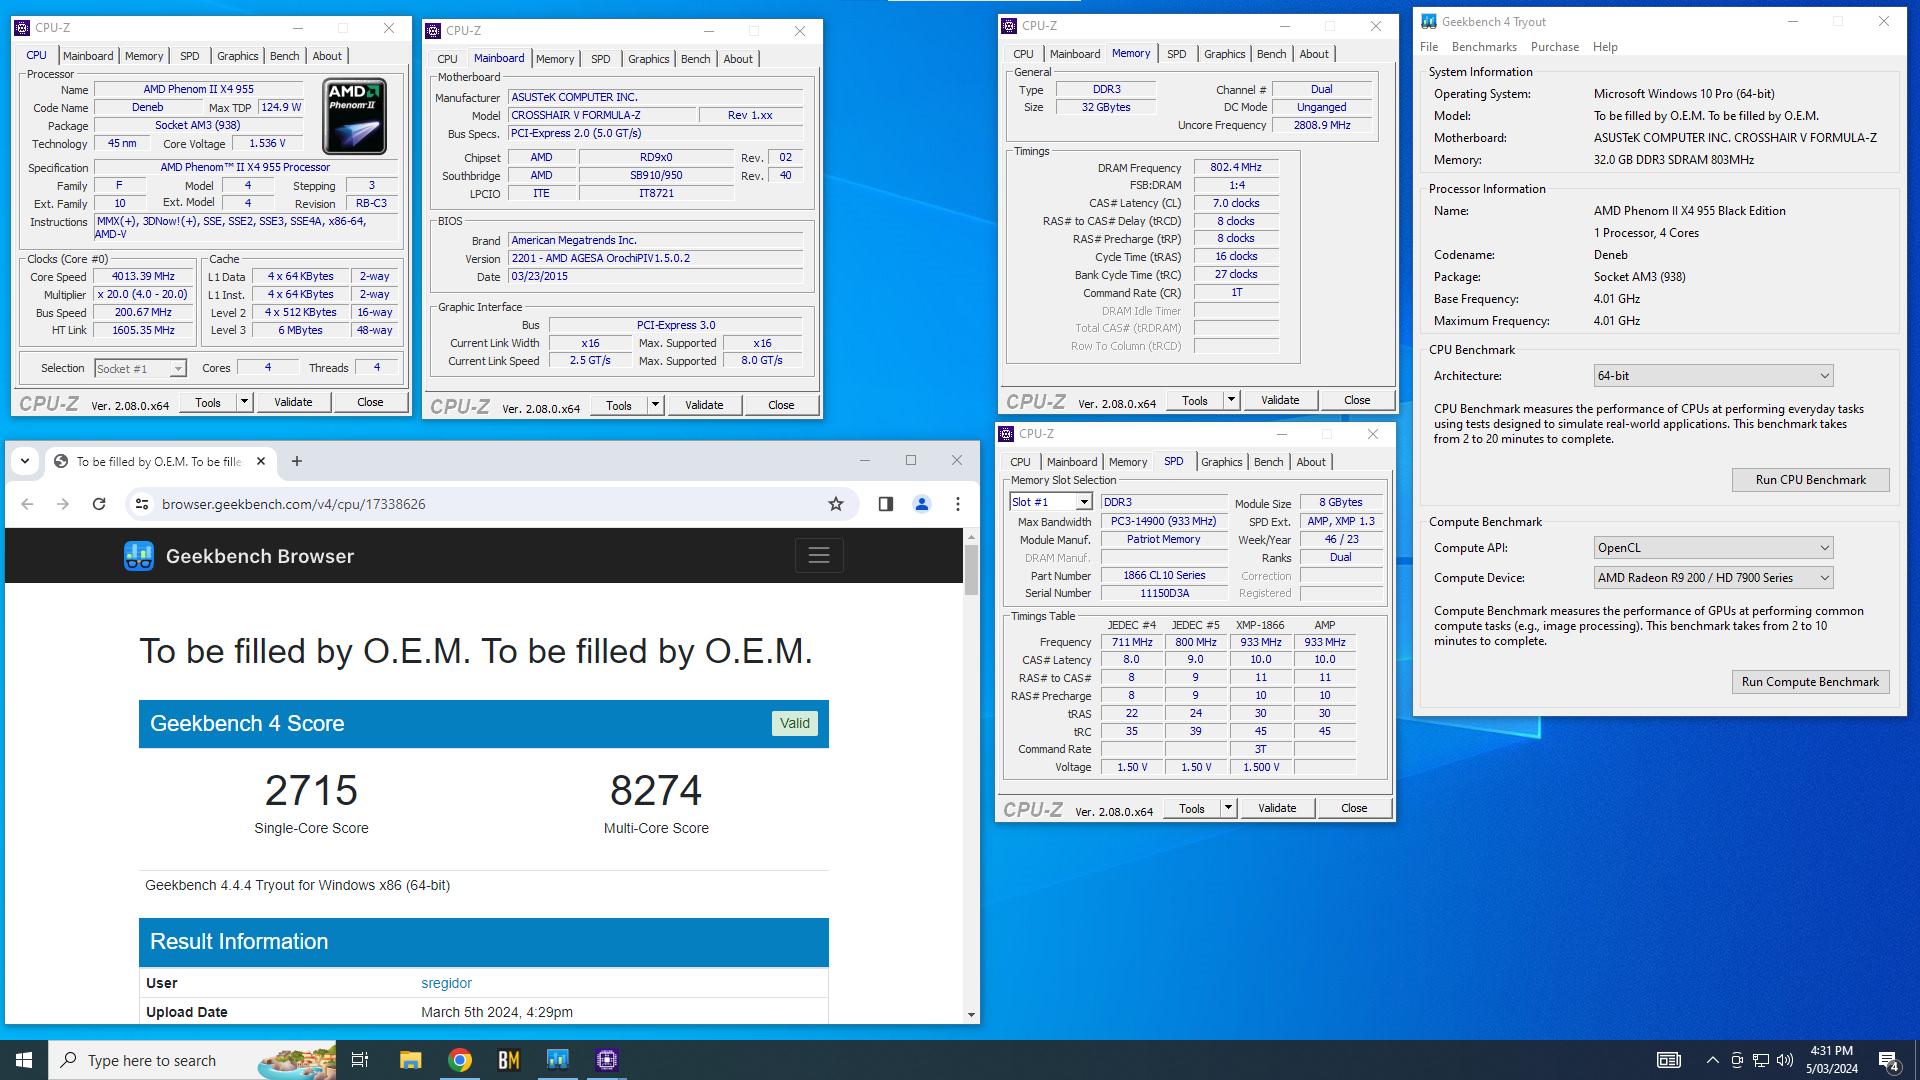Open Chrome side panel icon
The height and width of the screenshot is (1080, 1920).
pos(885,504)
